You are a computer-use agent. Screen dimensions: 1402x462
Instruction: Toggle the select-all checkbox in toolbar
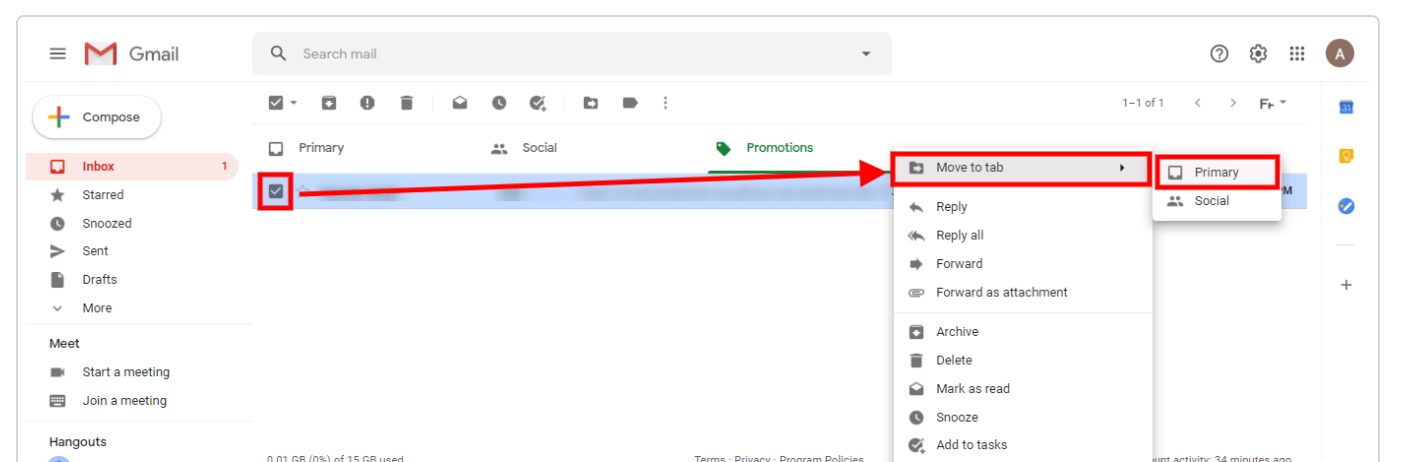point(276,102)
